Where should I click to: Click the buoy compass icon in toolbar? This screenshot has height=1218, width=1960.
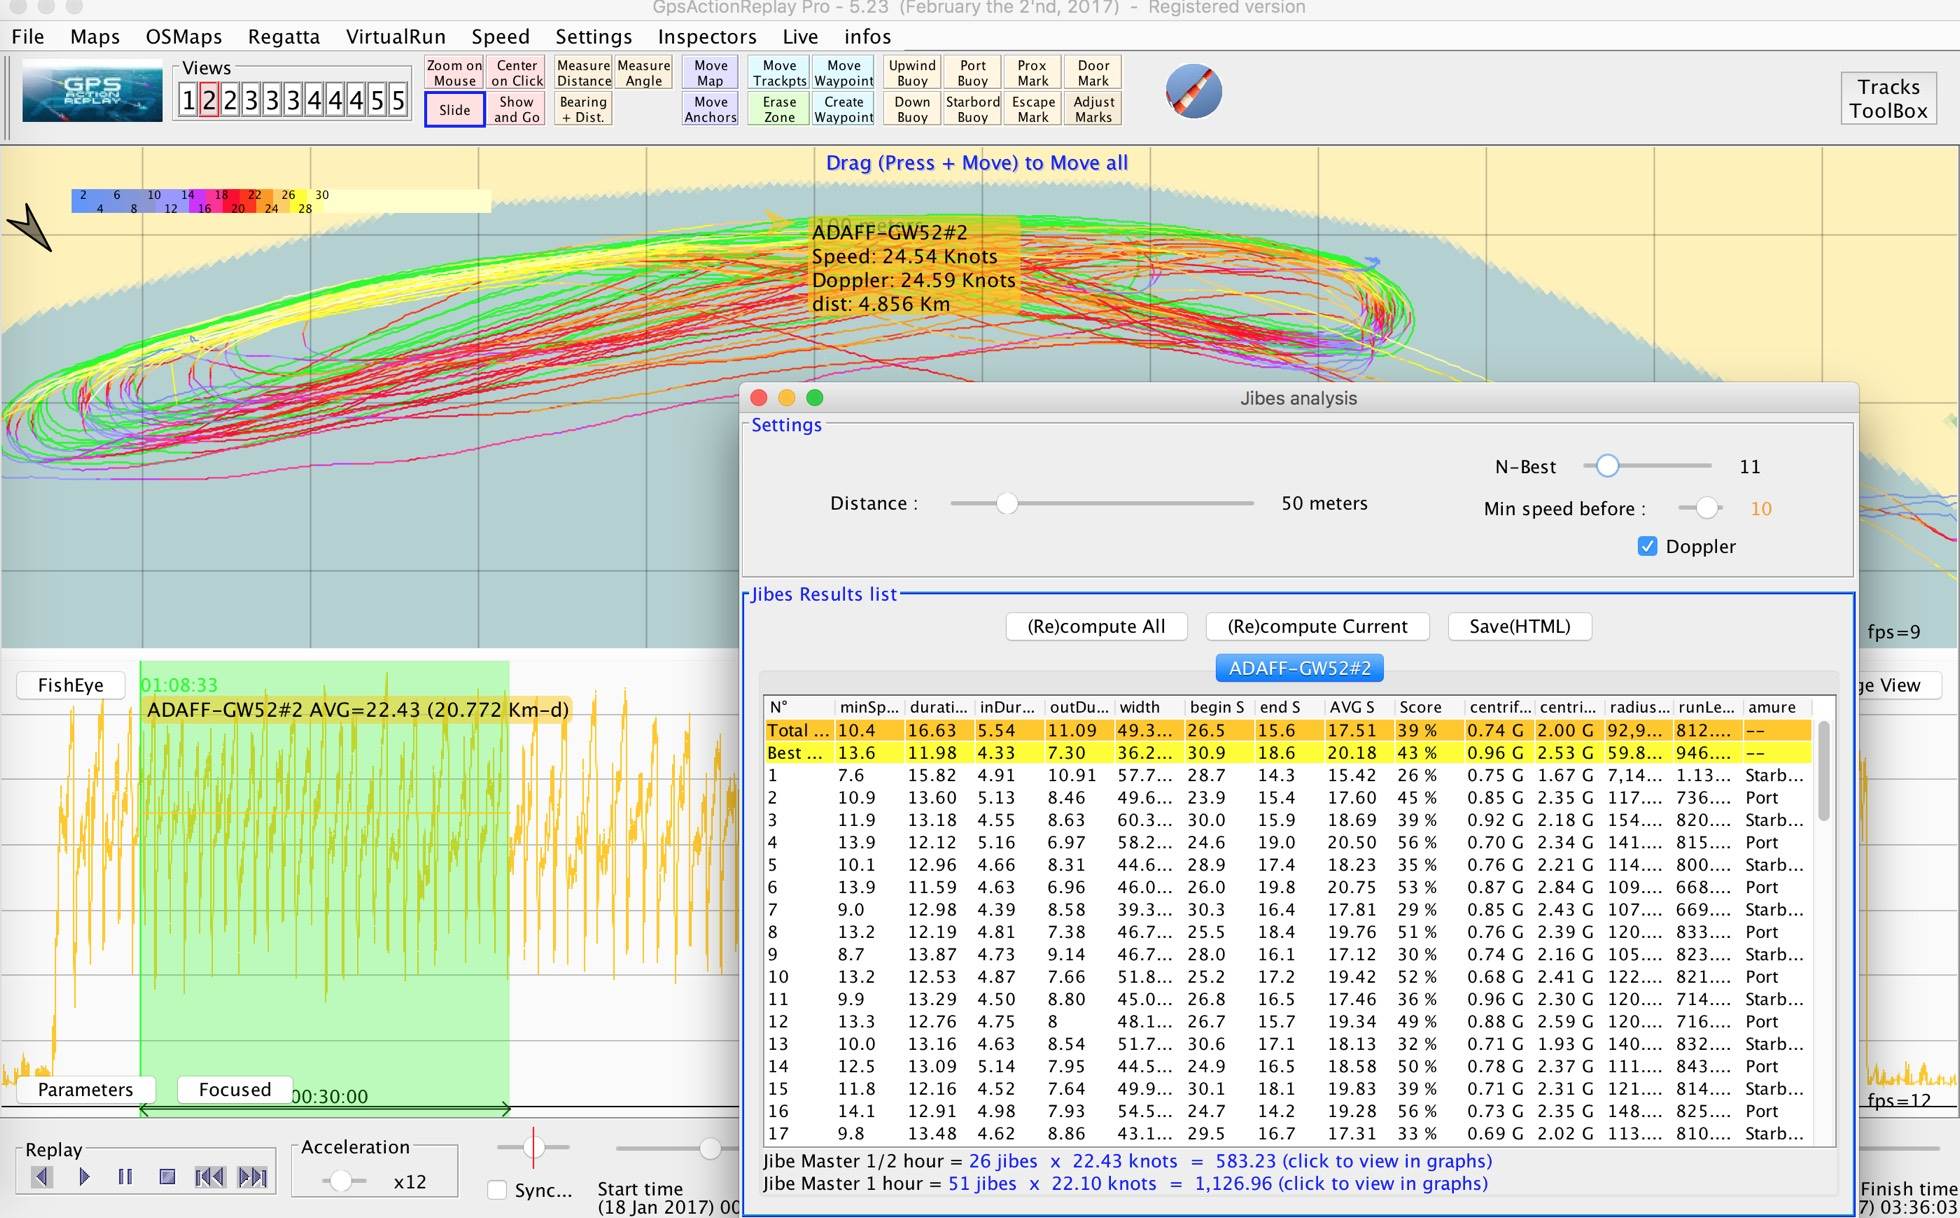pyautogui.click(x=1193, y=92)
